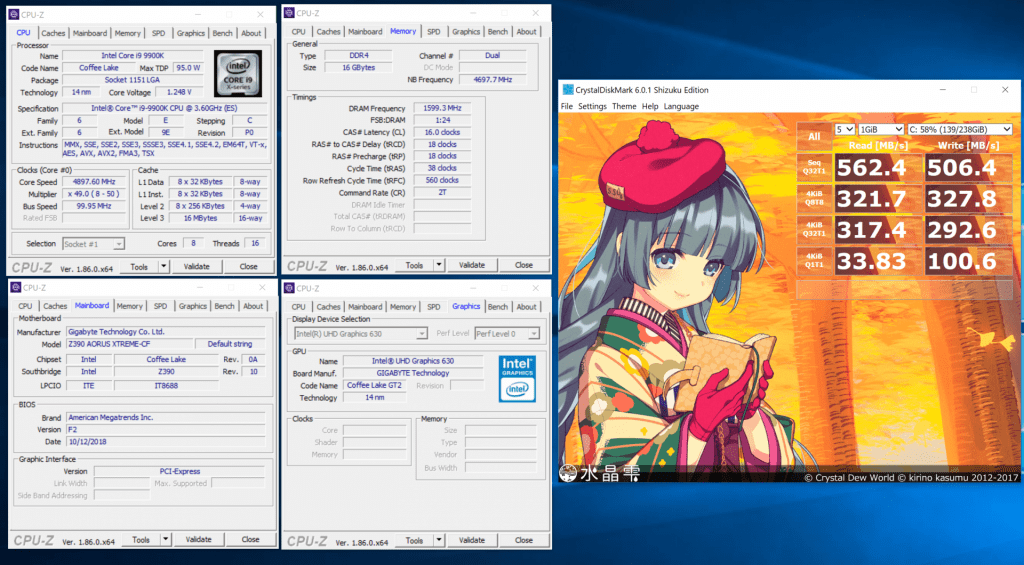Open the Theme menu in CrystalDiskMark
The width and height of the screenshot is (1024, 565).
pos(624,106)
